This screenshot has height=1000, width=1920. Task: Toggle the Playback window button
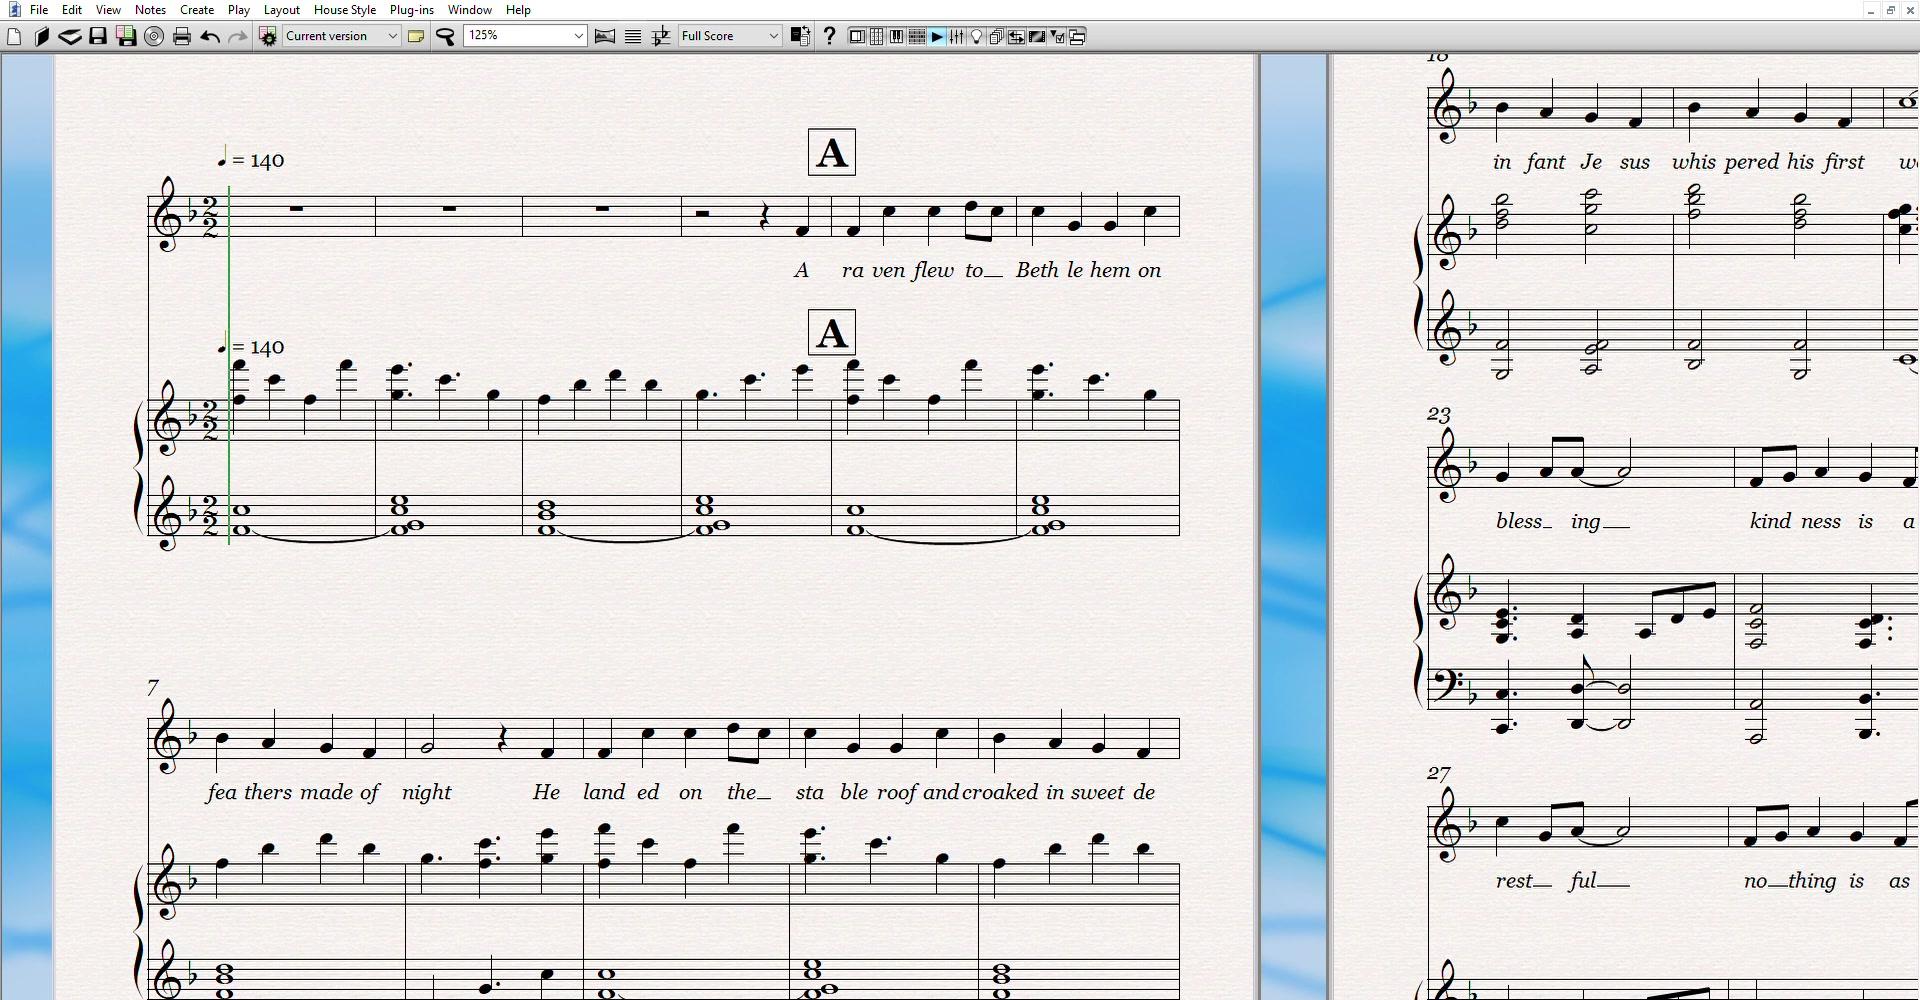pos(937,37)
